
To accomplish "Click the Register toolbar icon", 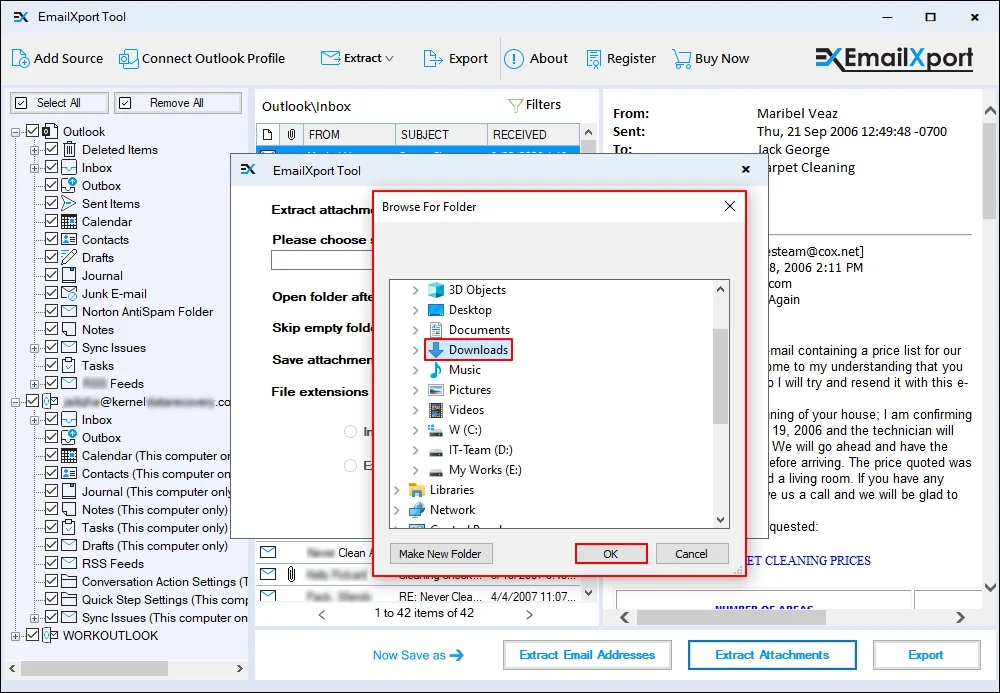I will point(595,58).
